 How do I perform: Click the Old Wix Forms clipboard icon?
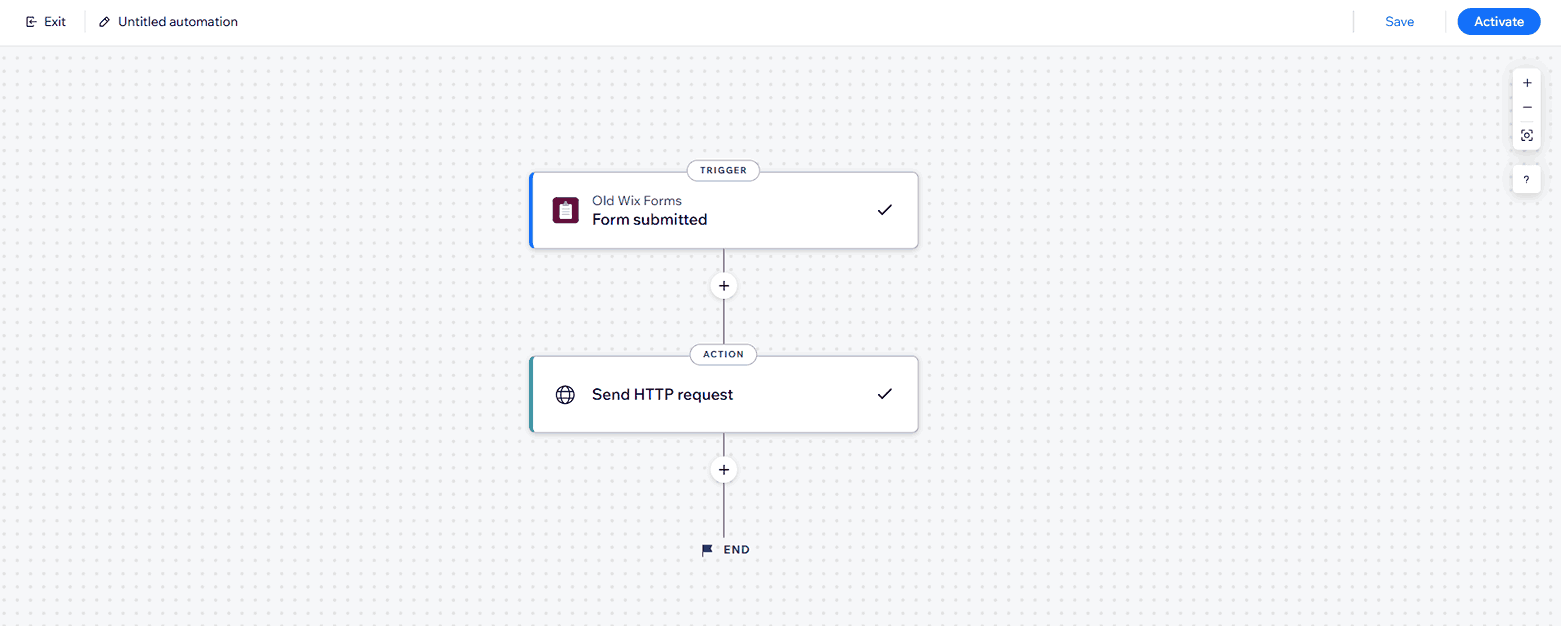click(566, 211)
